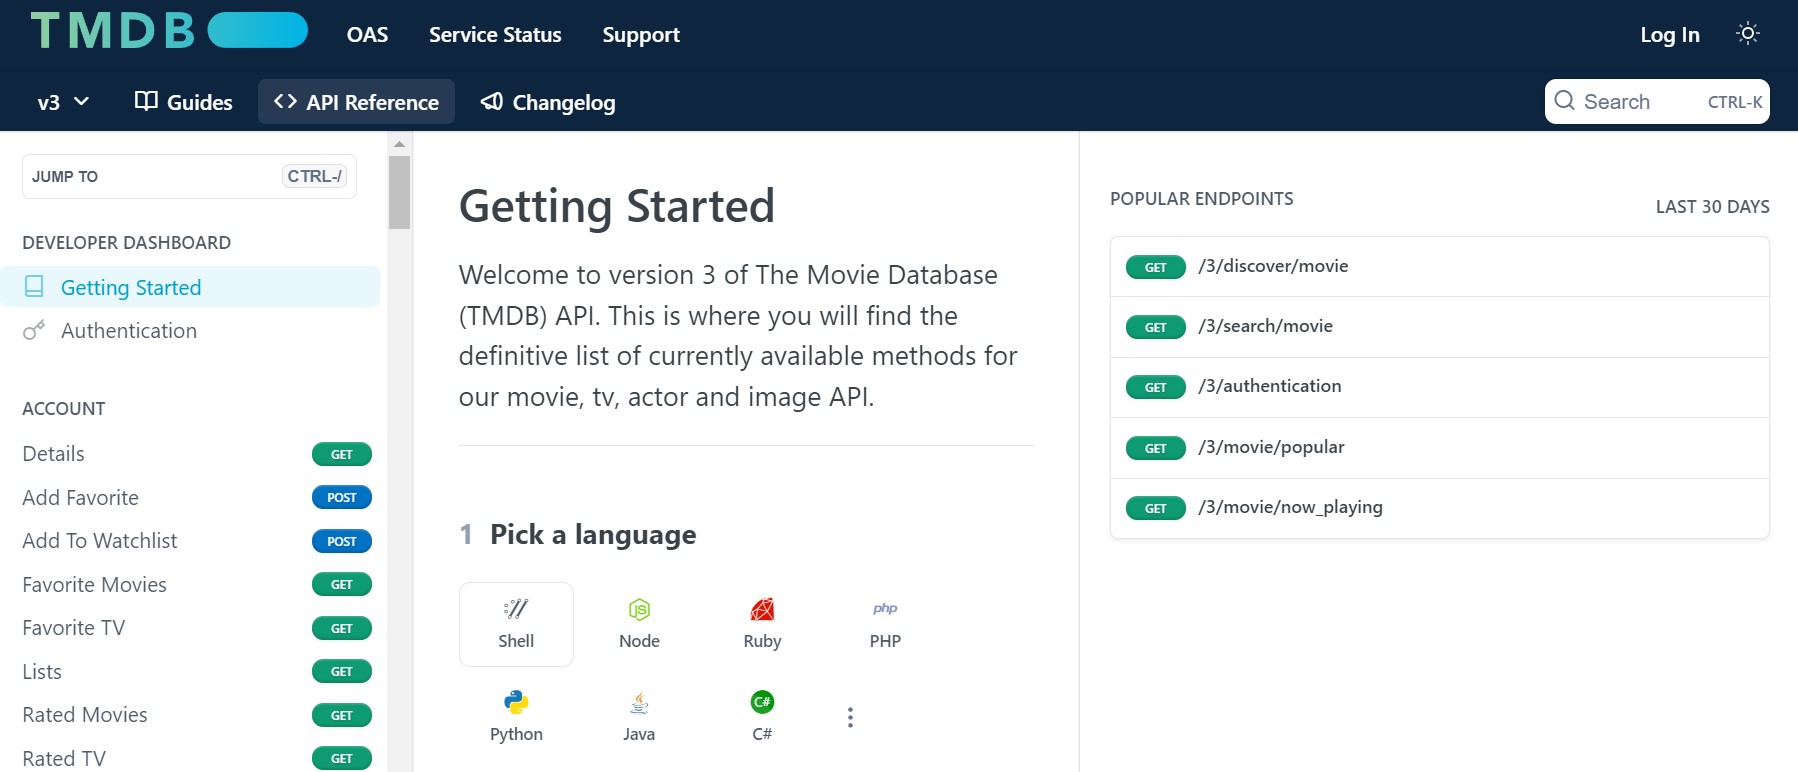Click the Getting Started book icon
Image resolution: width=1798 pixels, height=772 pixels.
[x=34, y=287]
